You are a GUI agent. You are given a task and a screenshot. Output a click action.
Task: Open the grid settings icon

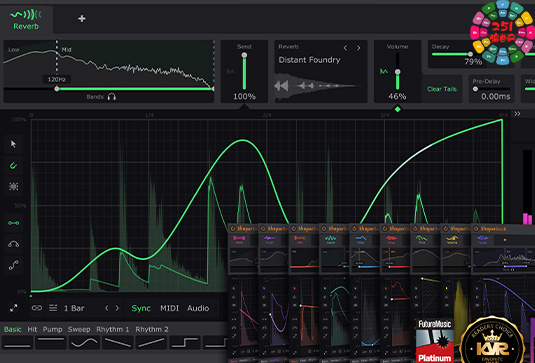tap(13, 186)
